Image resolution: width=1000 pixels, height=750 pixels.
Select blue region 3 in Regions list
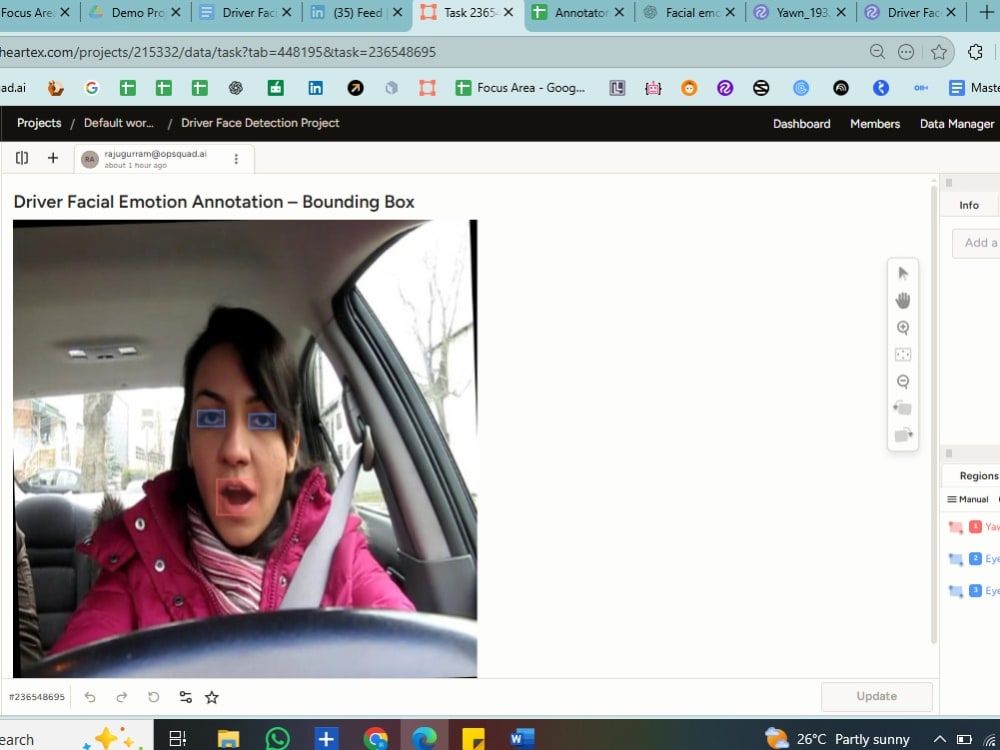[974, 591]
